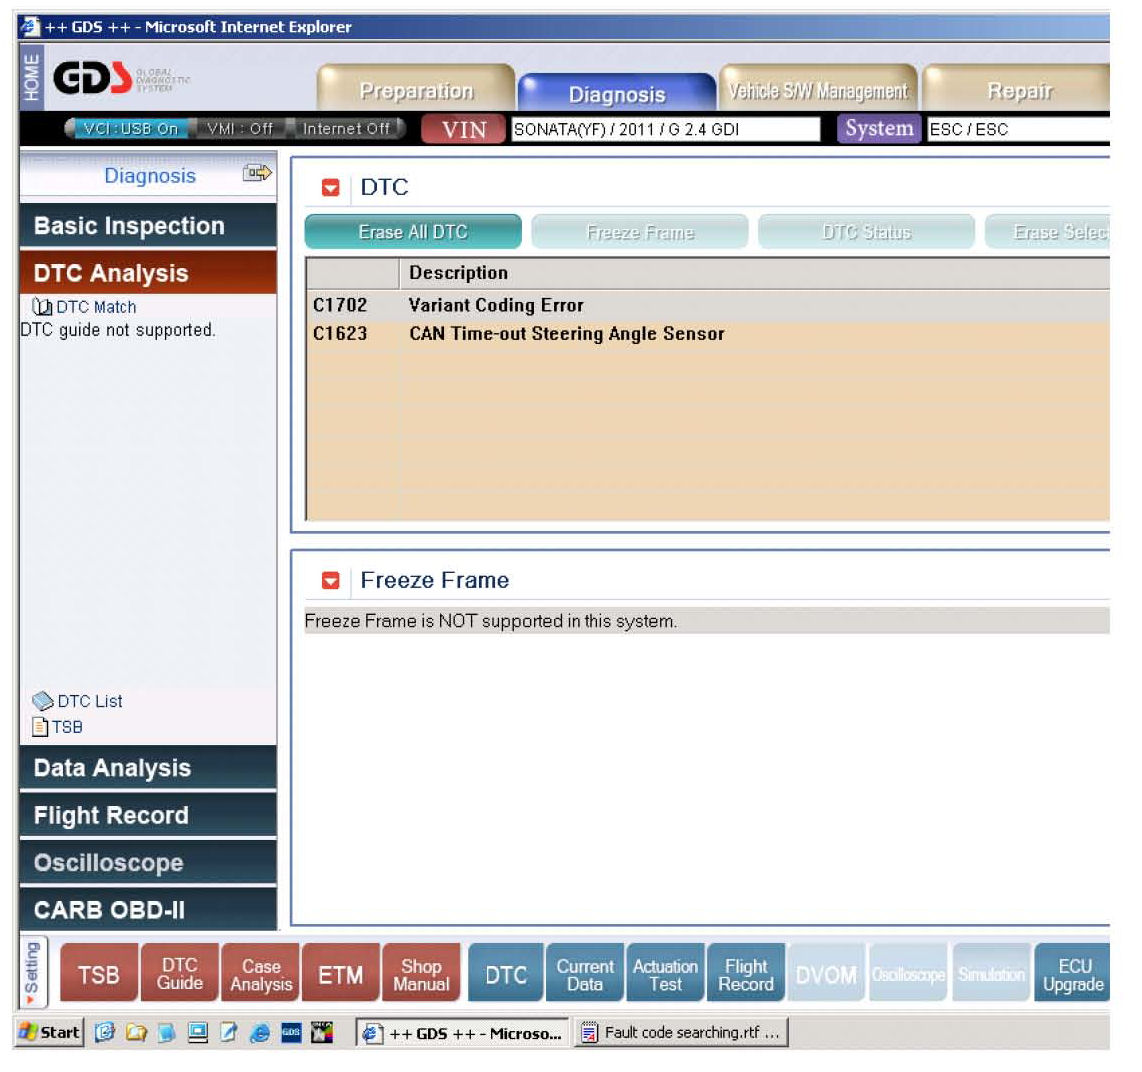The image size is (1142, 1072).
Task: Open TSB document icon in sidebar
Action: (40, 727)
